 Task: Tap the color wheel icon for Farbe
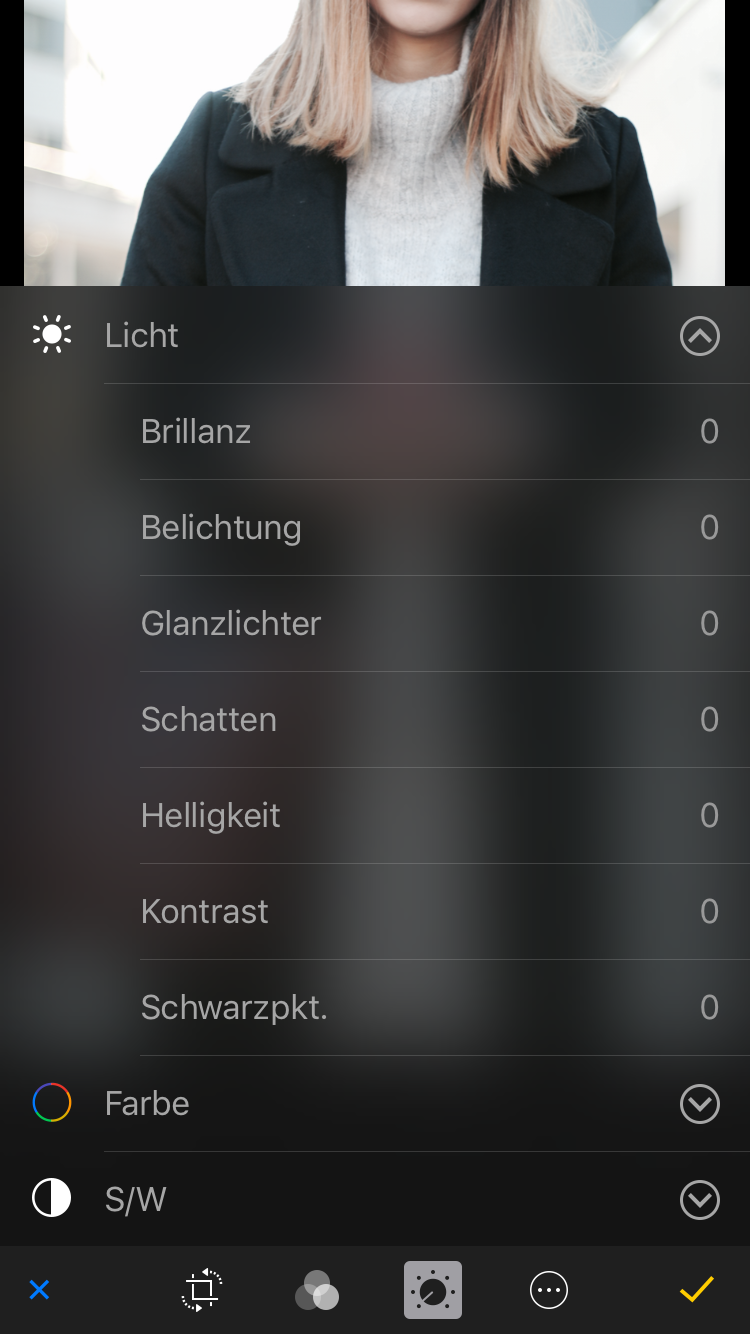click(52, 1103)
